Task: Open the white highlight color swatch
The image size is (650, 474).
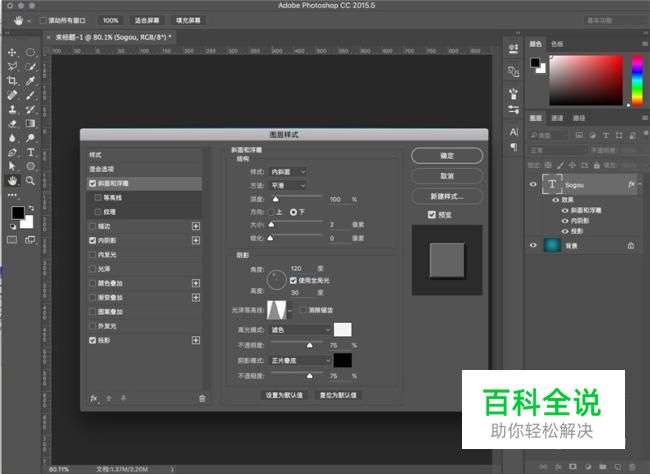Action: [342, 330]
